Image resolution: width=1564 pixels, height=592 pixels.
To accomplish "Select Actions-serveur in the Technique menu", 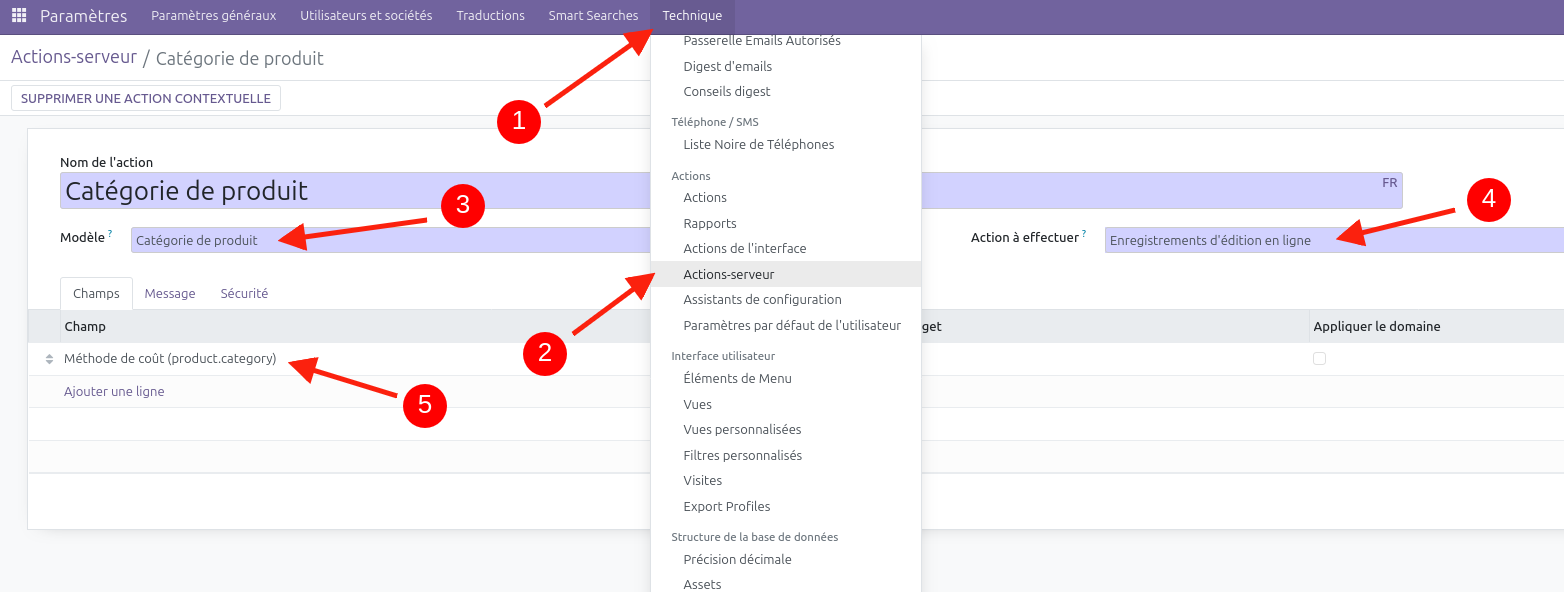I will click(x=728, y=274).
